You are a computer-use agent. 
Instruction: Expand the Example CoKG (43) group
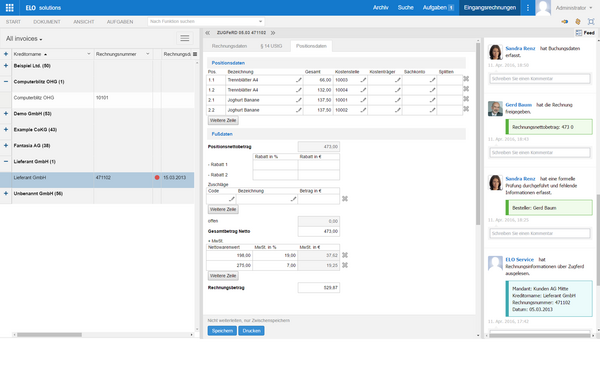pos(6,130)
